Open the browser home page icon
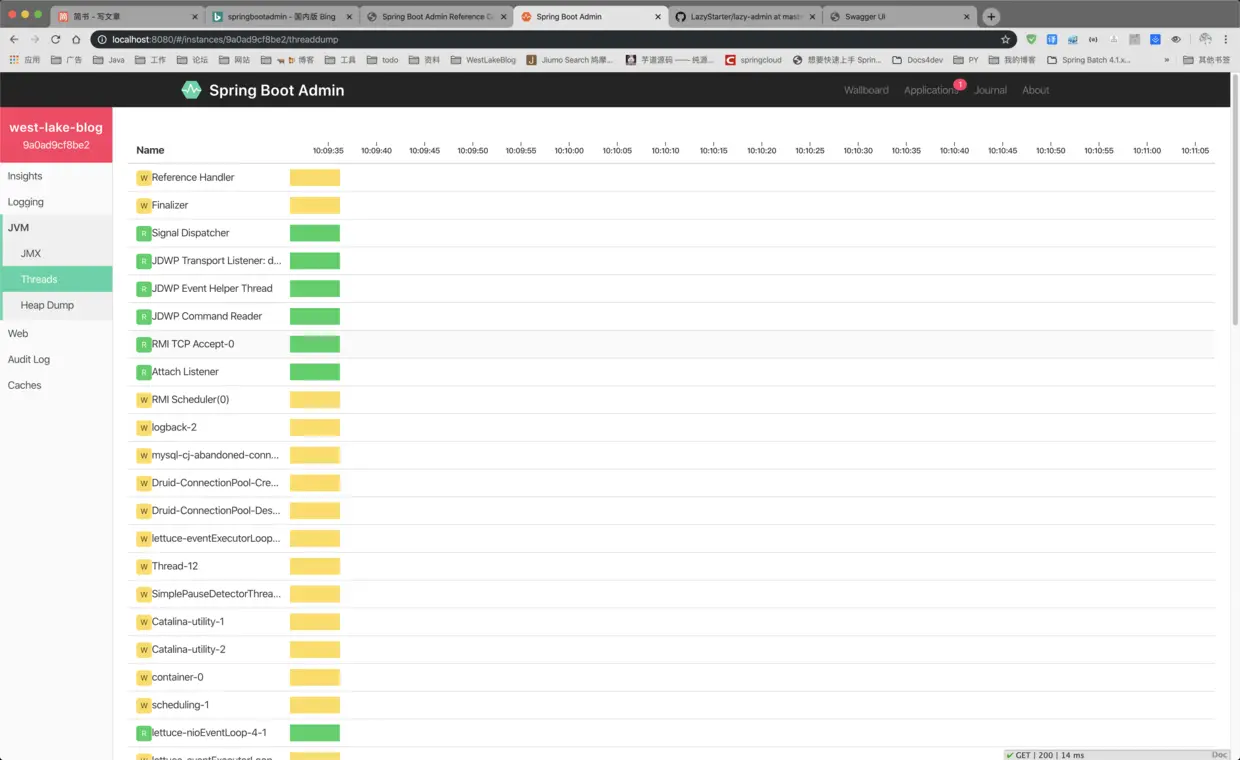Screen dimensions: 1240x760 76,39
